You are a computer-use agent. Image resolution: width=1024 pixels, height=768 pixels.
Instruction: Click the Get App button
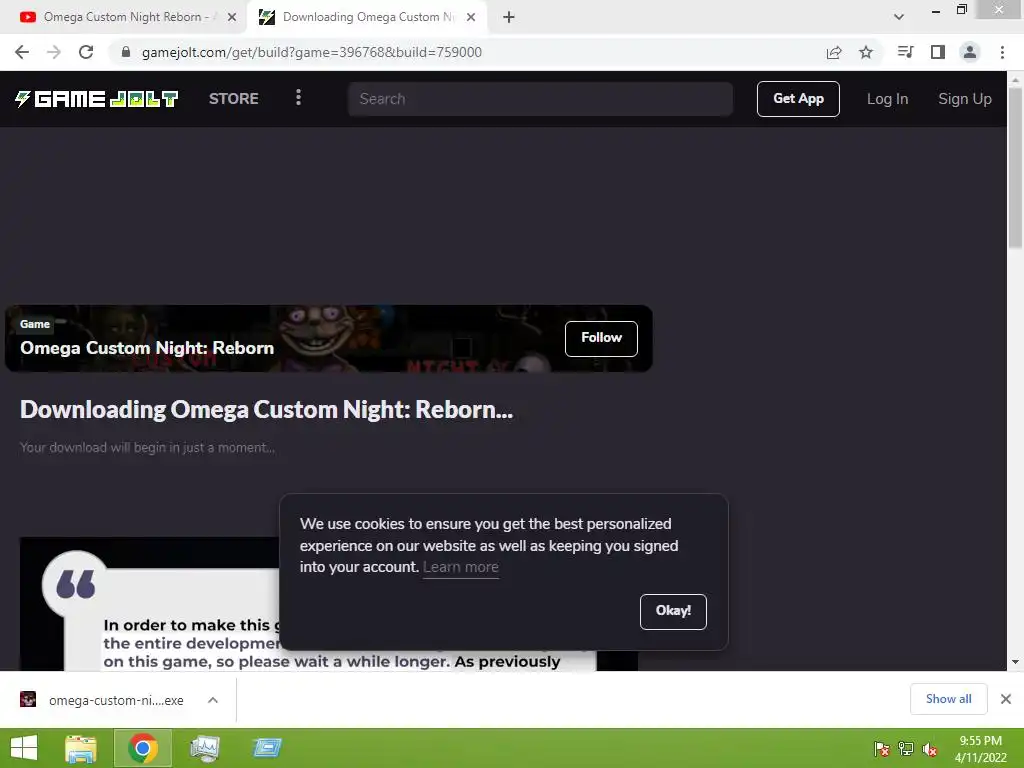pyautogui.click(x=798, y=99)
